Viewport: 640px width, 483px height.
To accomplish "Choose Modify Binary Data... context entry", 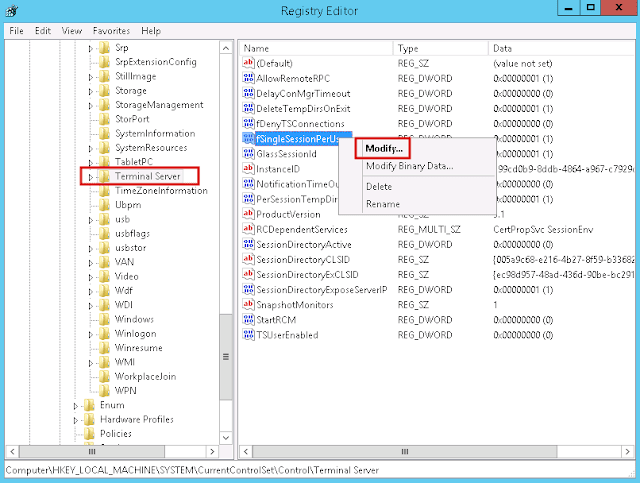I will click(409, 166).
